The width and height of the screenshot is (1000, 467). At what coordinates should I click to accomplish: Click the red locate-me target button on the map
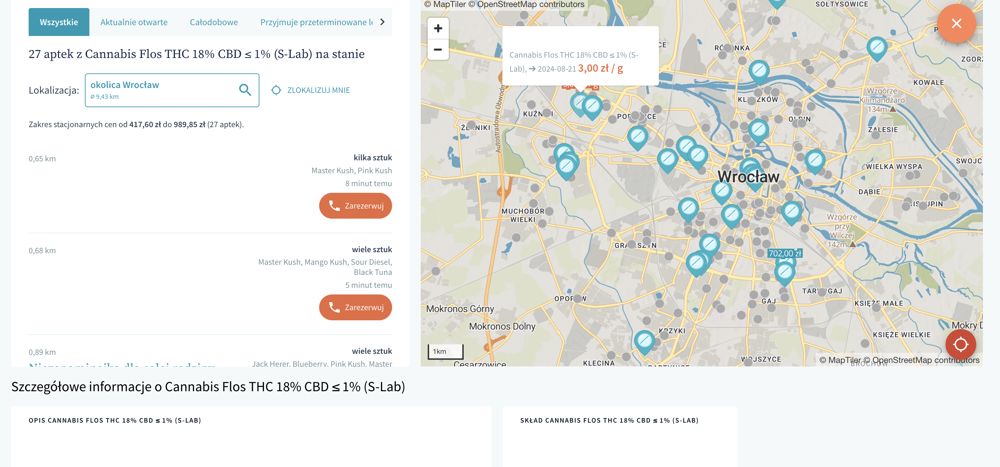[960, 345]
